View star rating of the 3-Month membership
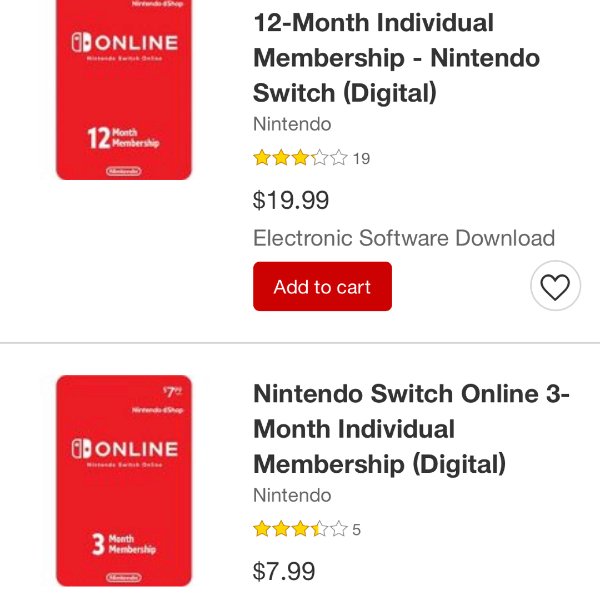This screenshot has height=600, width=600. click(300, 529)
